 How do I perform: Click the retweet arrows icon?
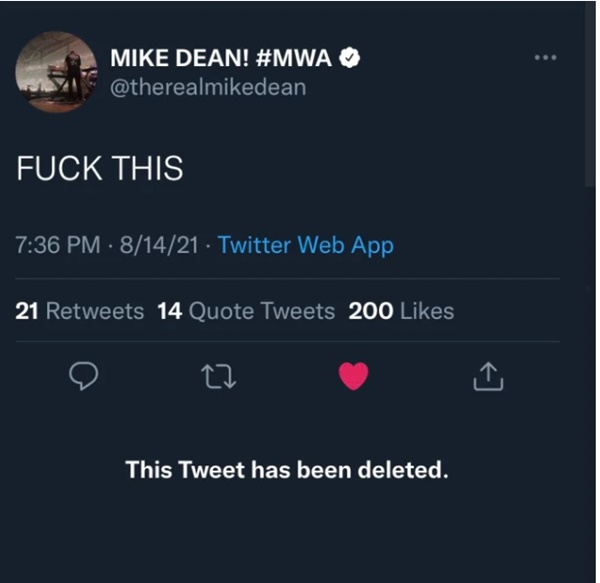tap(216, 376)
